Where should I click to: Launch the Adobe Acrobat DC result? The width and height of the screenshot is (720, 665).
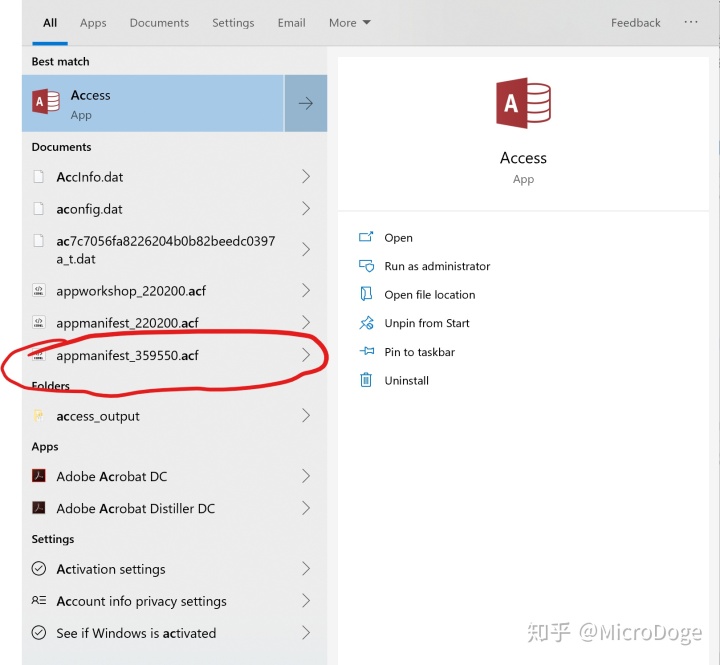pyautogui.click(x=174, y=476)
